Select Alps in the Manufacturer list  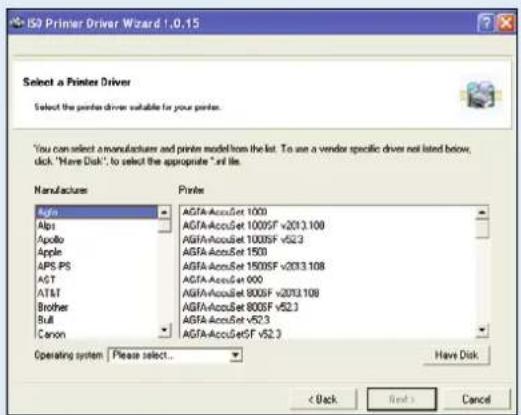tap(96, 226)
